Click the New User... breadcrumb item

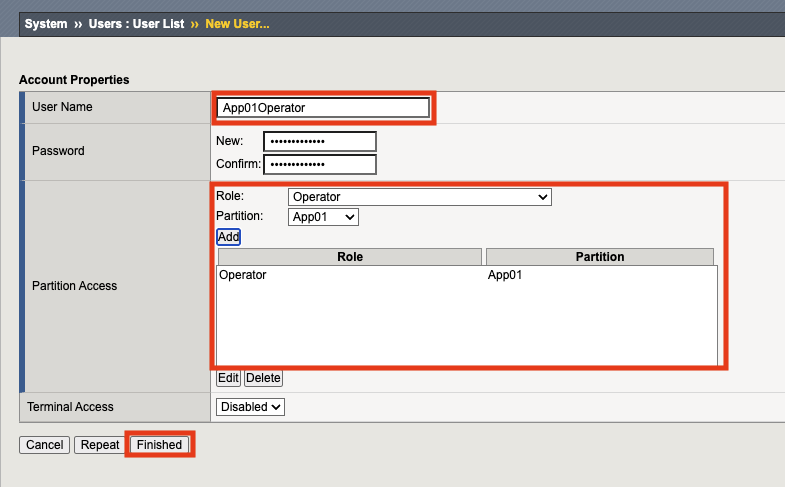pos(237,24)
